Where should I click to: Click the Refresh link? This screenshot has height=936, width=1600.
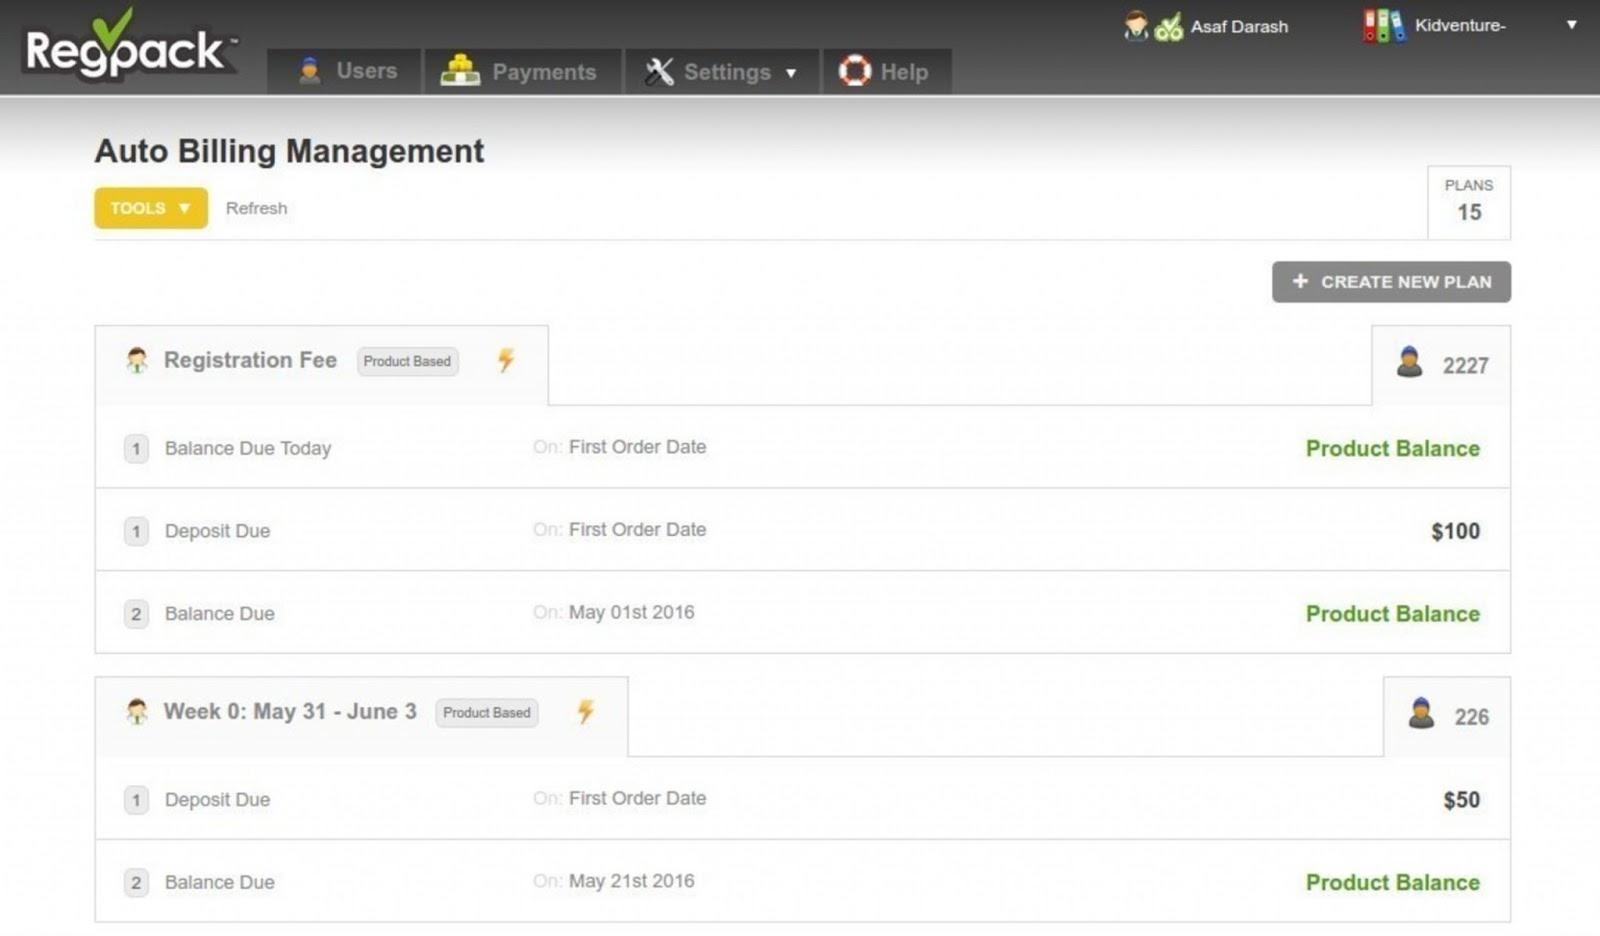click(x=256, y=208)
